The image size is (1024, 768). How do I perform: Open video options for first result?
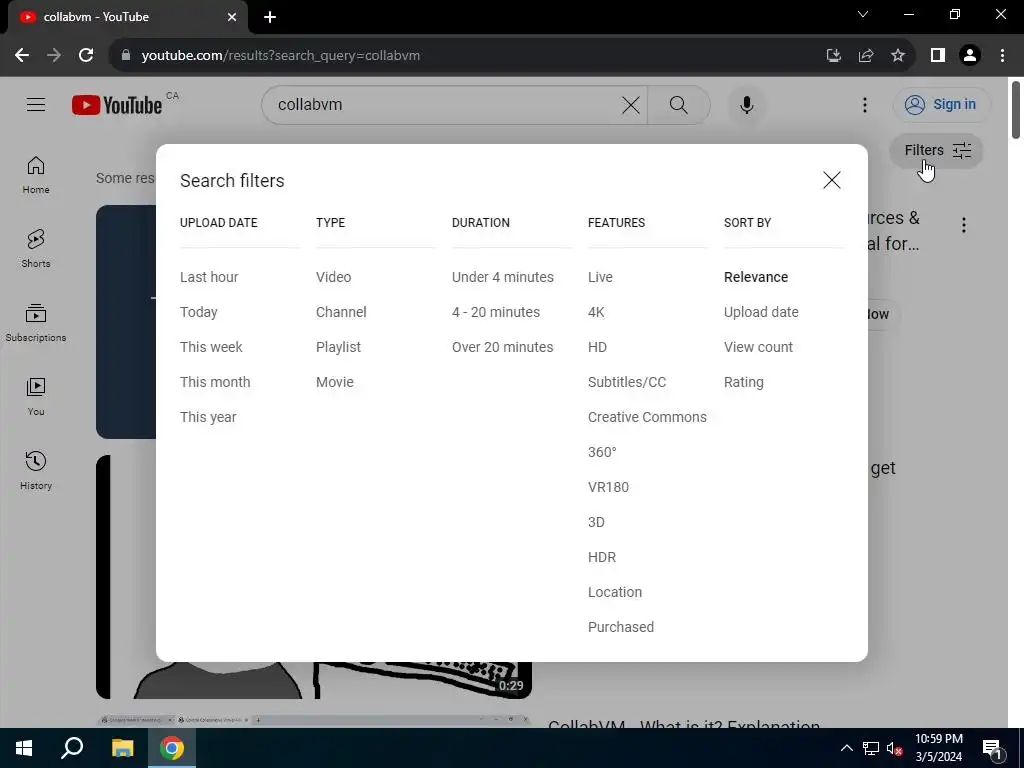coord(964,225)
